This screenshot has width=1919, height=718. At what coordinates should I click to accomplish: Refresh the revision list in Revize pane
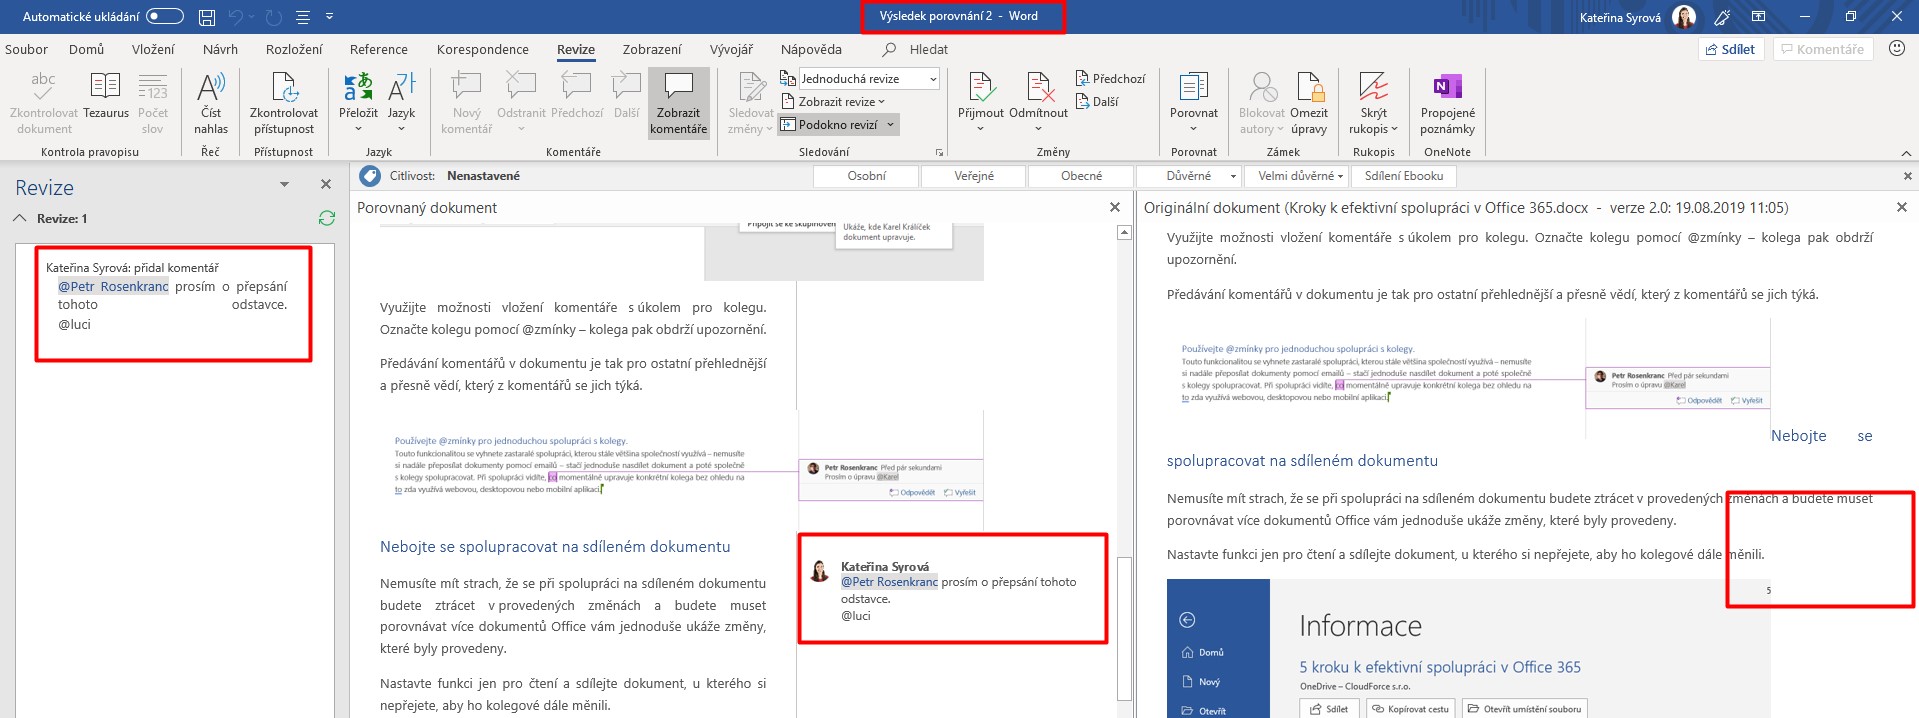(x=326, y=218)
